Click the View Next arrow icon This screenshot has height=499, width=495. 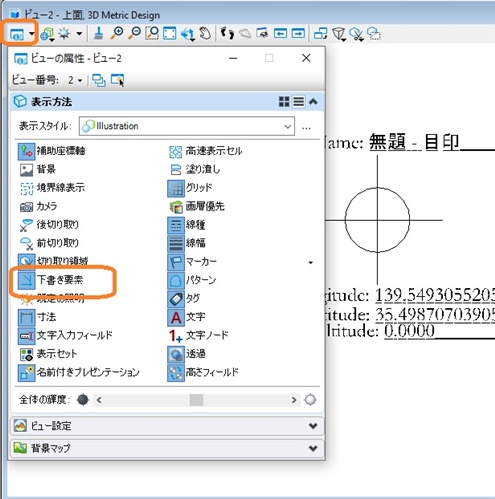(x=298, y=33)
